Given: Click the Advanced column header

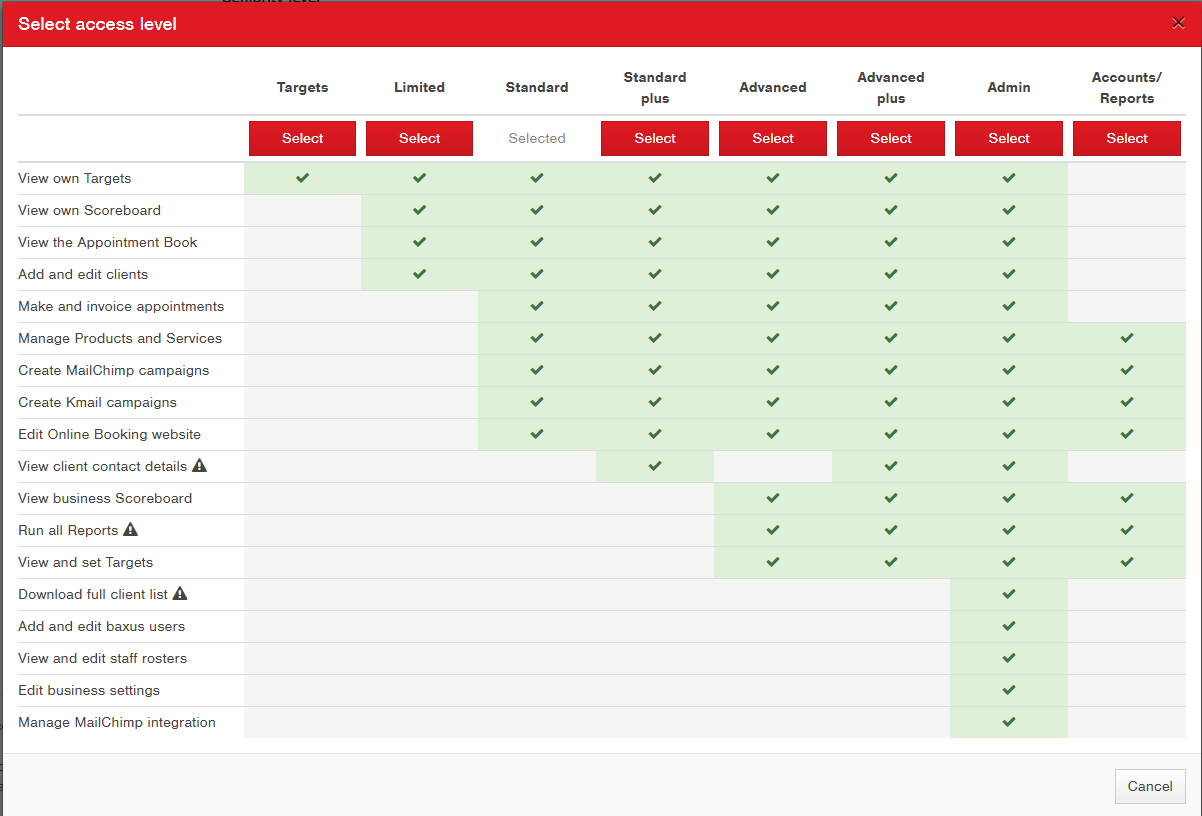Looking at the screenshot, I should coord(773,88).
